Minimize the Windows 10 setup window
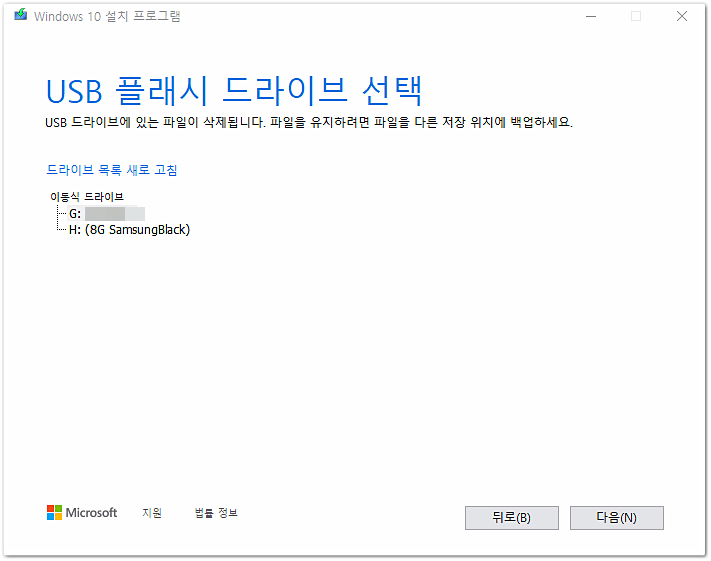 point(591,16)
